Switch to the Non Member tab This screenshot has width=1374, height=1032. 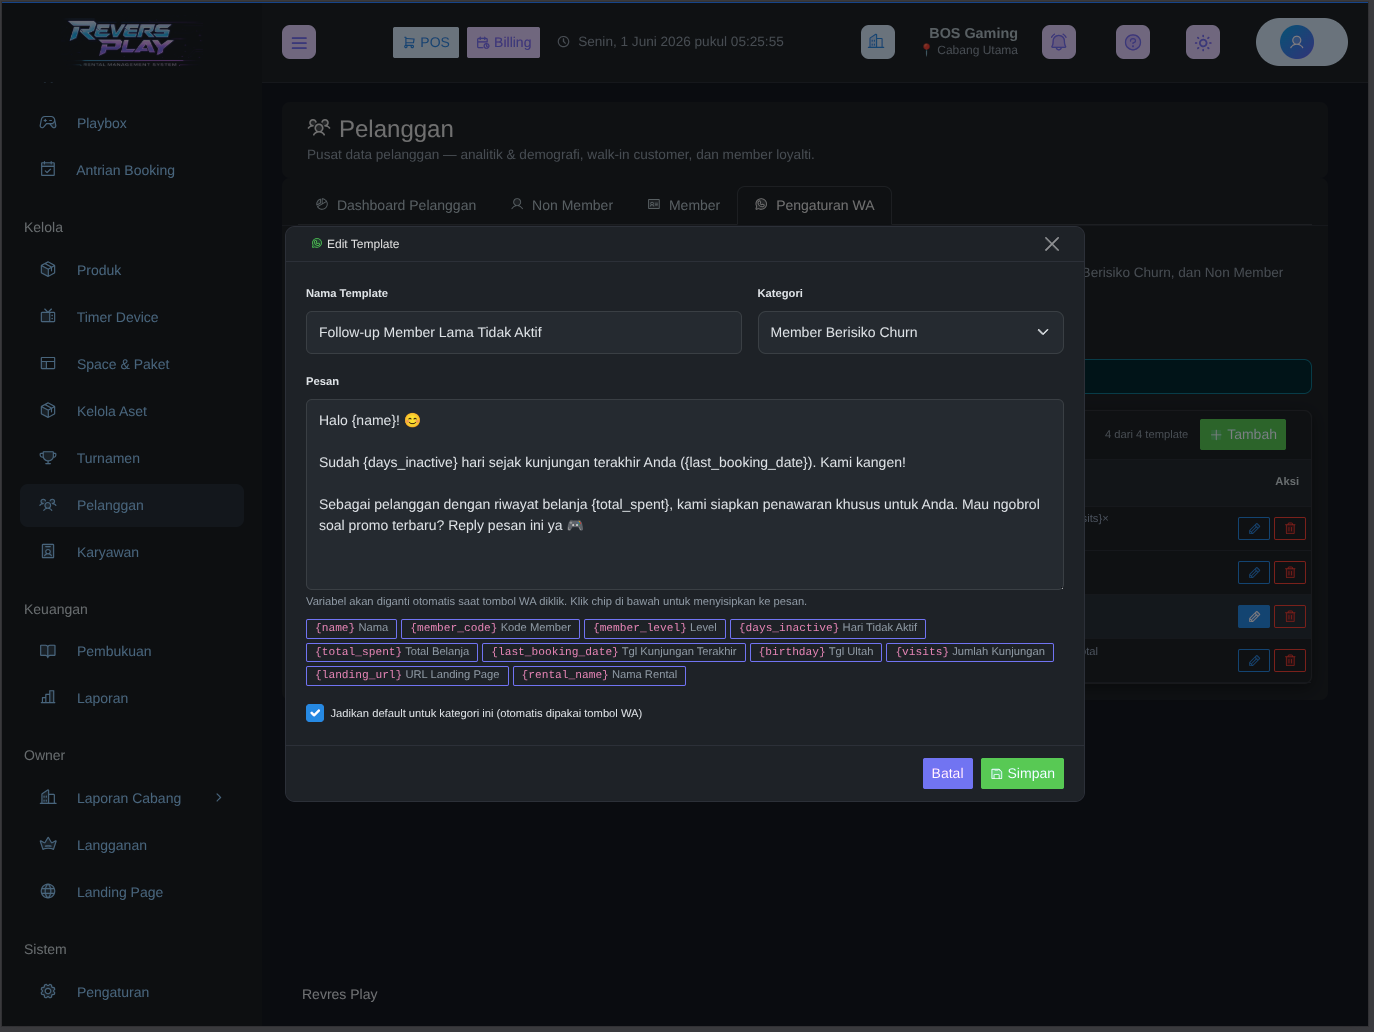562,205
